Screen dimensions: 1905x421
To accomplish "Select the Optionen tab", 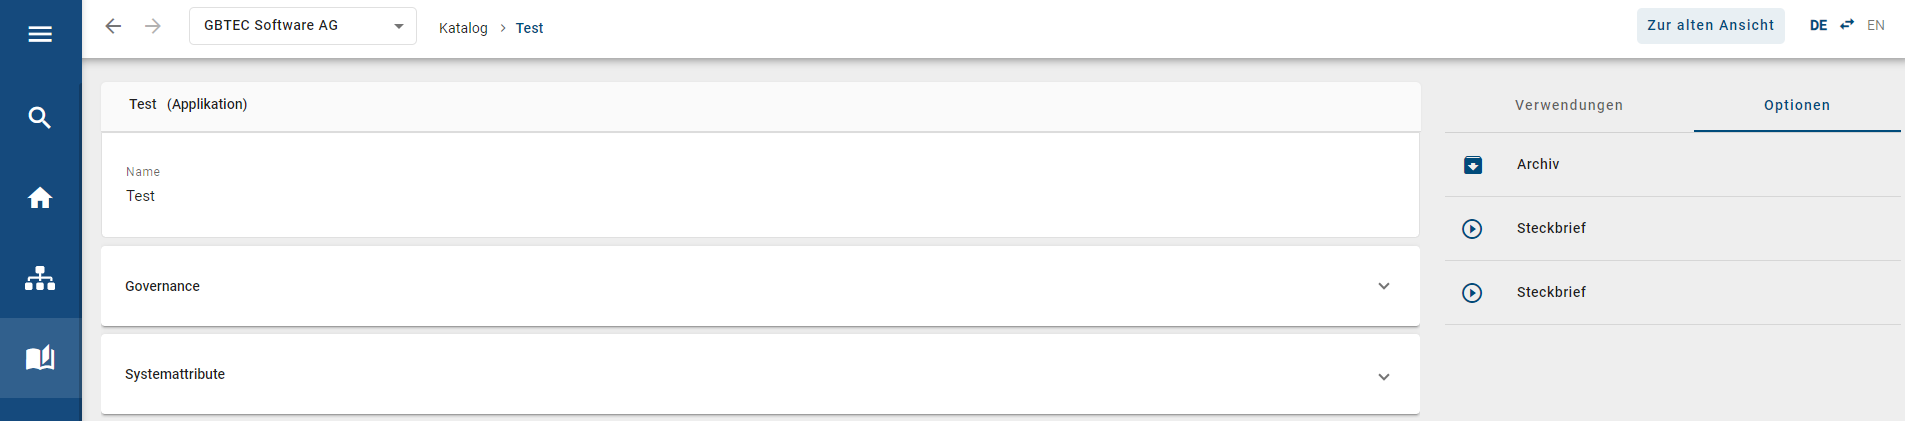I will tap(1797, 105).
